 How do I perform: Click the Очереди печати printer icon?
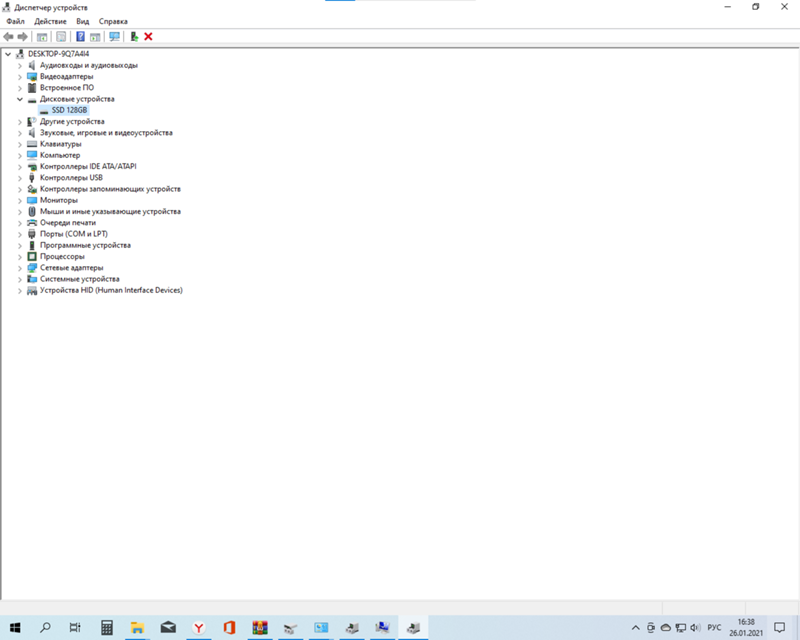point(32,223)
